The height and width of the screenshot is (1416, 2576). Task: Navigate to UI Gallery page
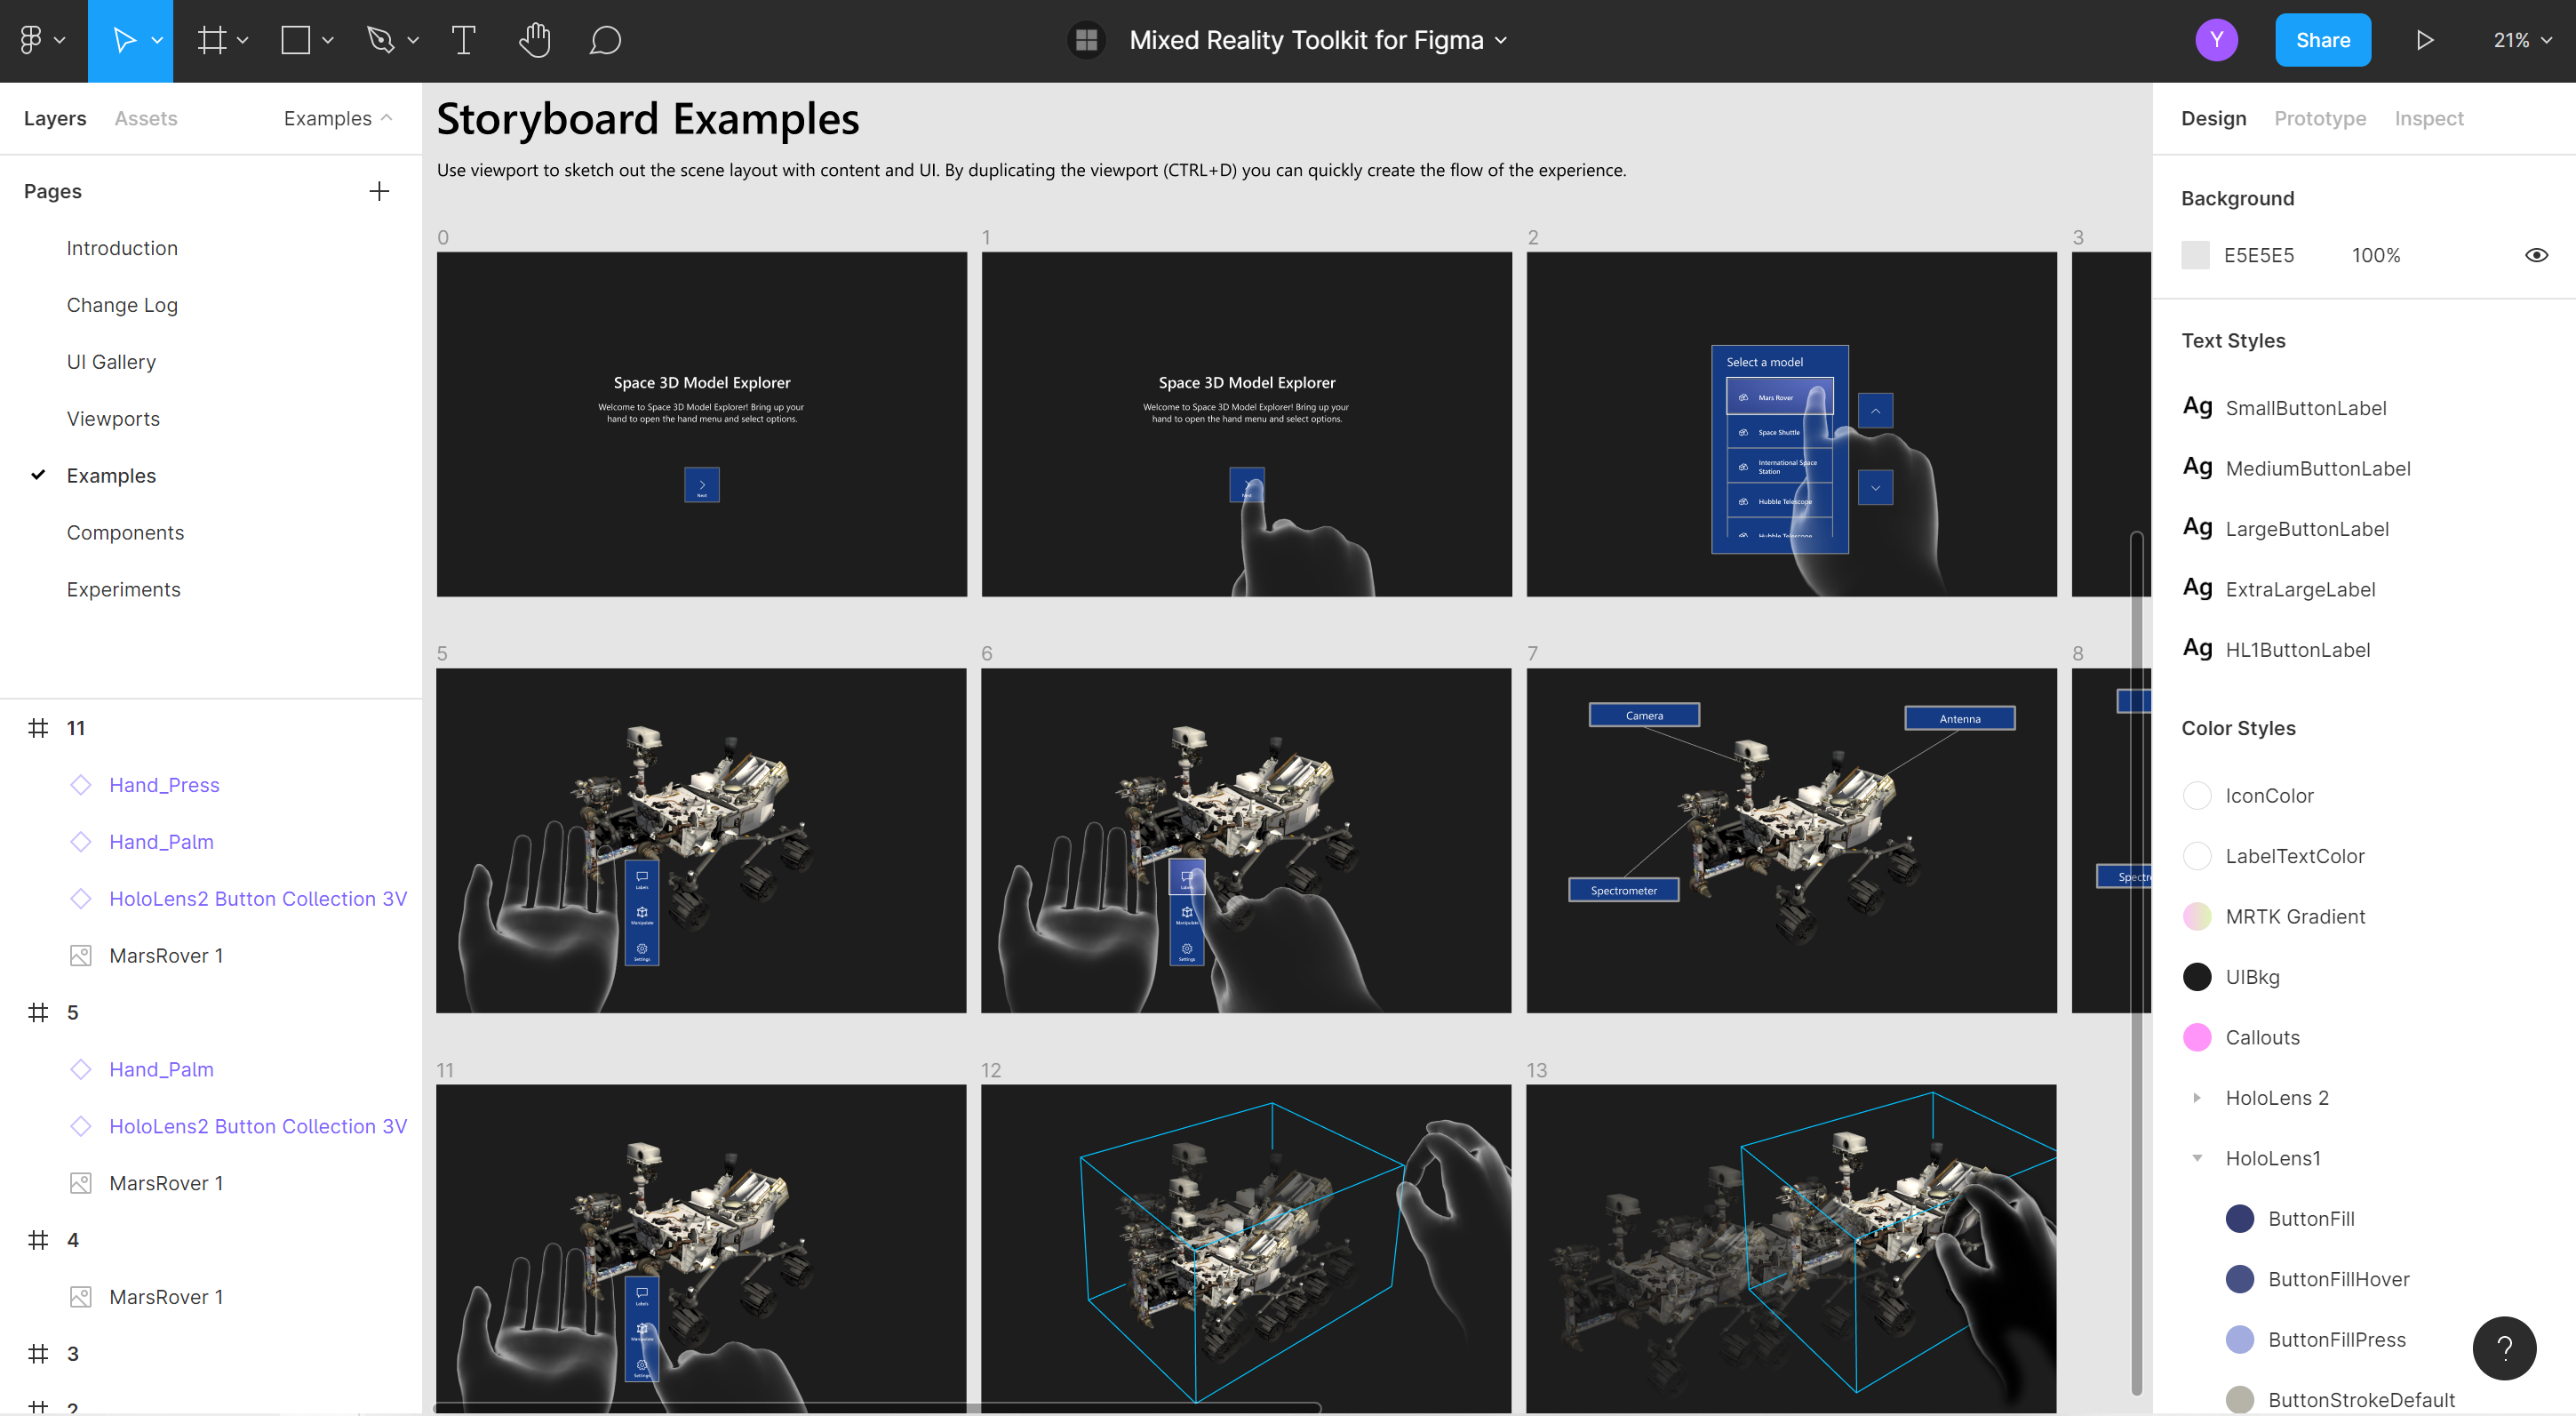[110, 361]
